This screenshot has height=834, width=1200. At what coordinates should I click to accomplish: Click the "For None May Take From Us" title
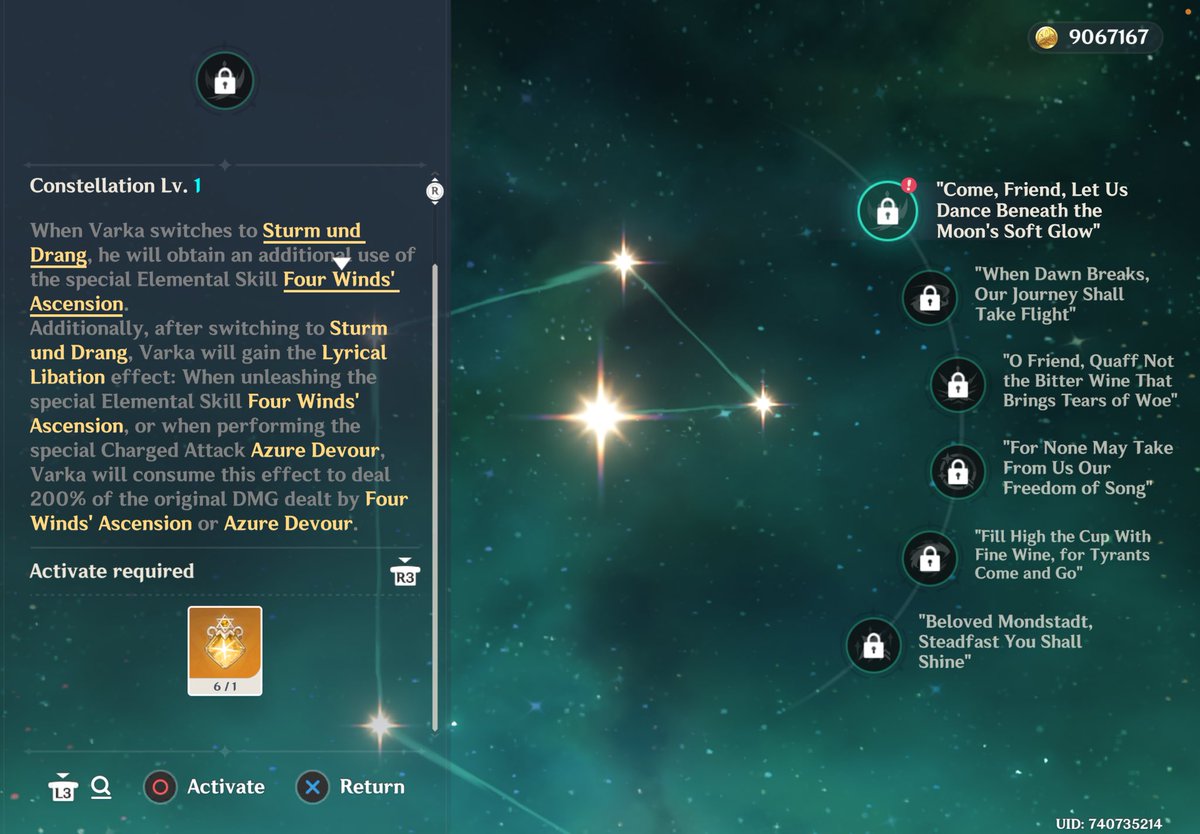(1088, 468)
